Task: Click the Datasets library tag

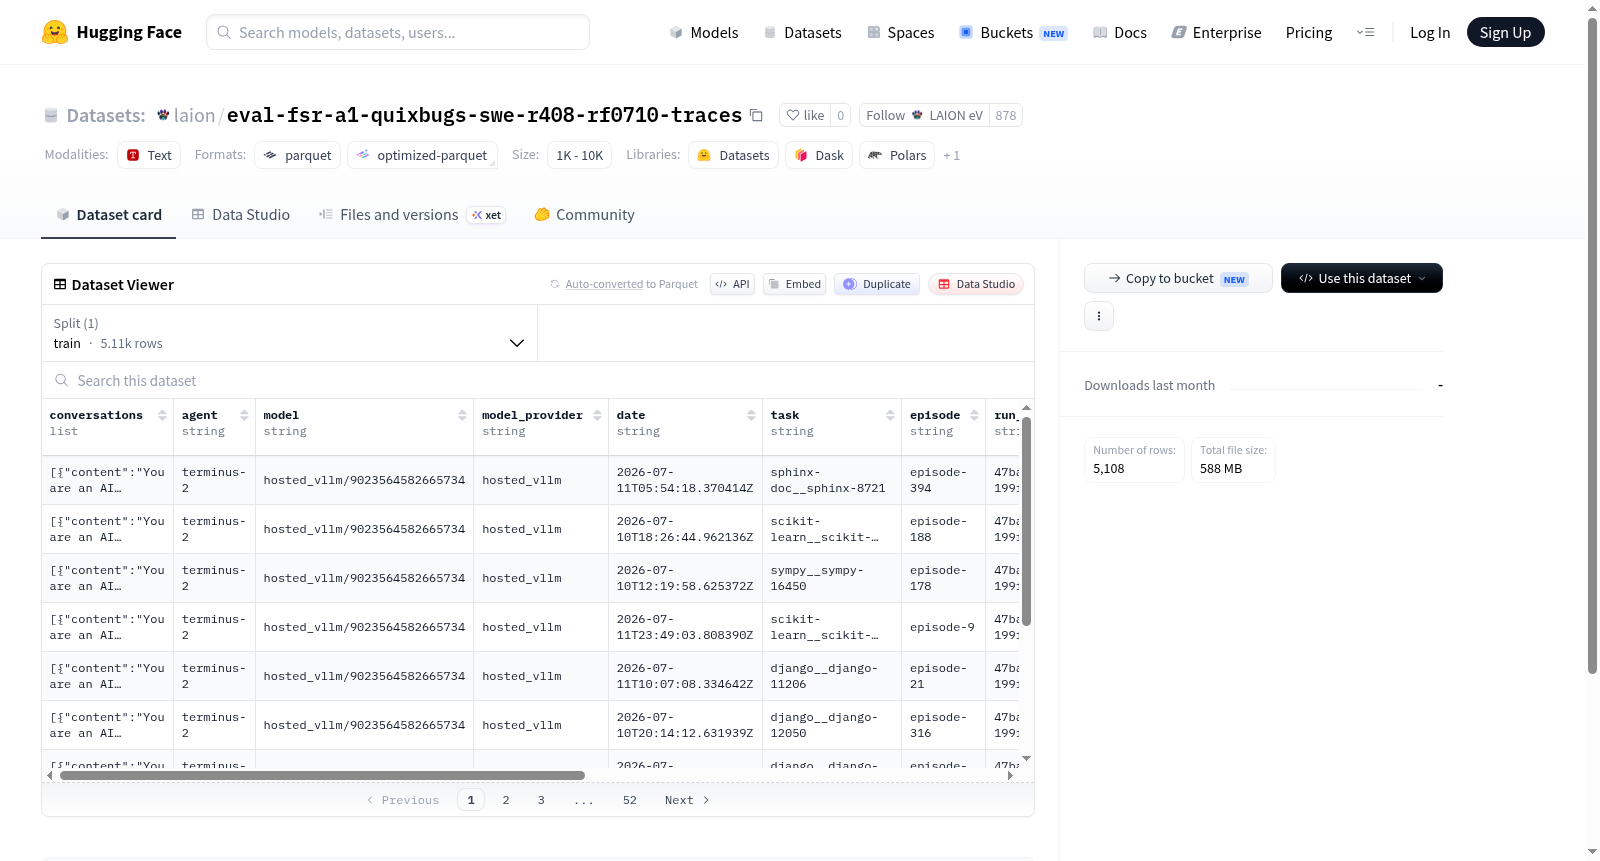Action: pyautogui.click(x=734, y=155)
